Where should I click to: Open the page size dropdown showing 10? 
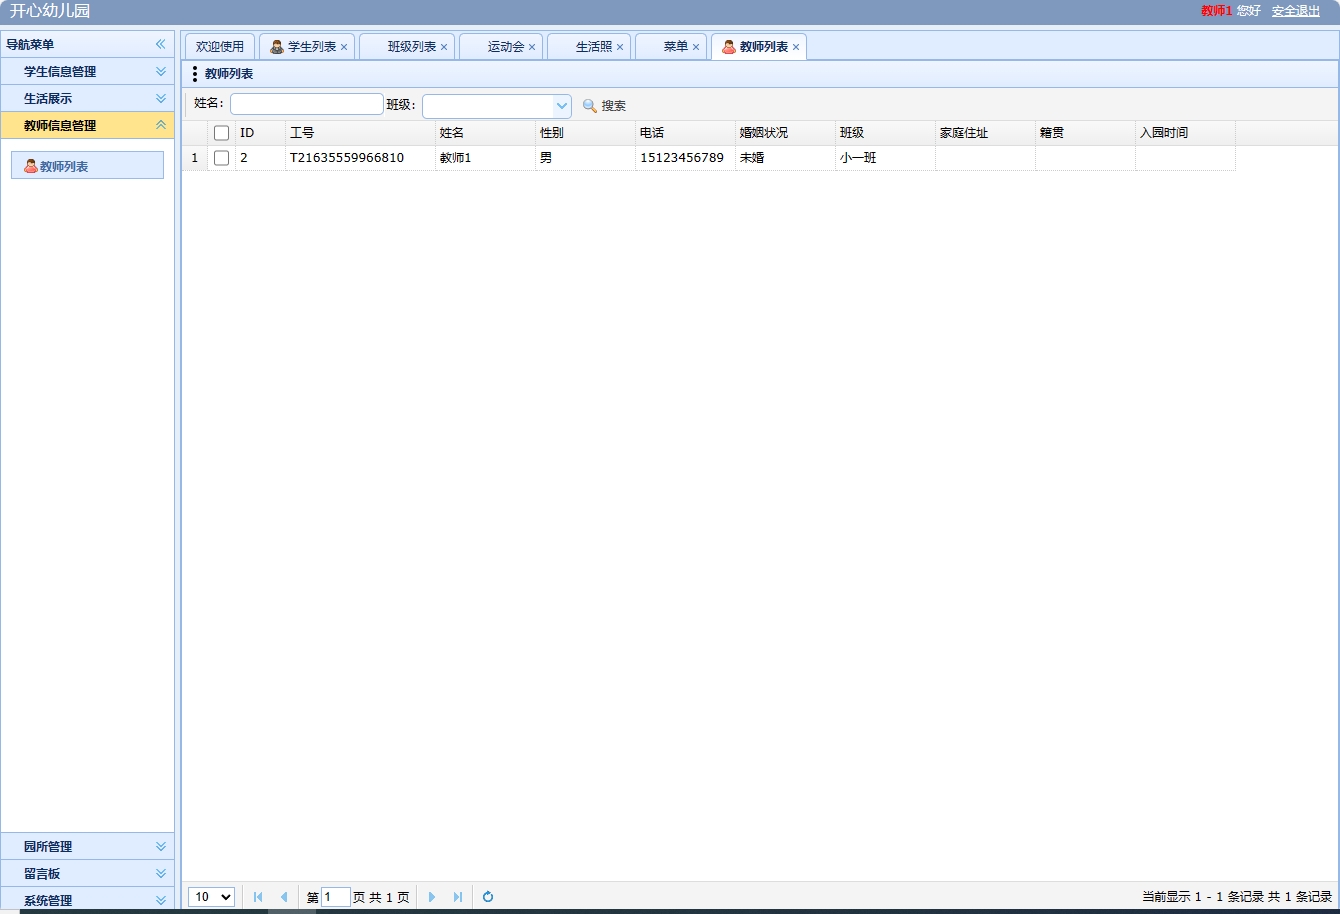[210, 897]
